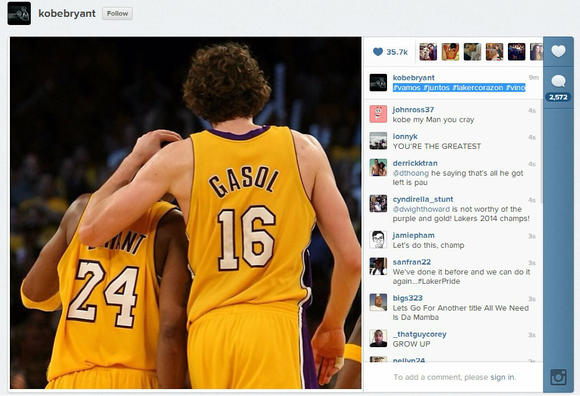Select comment 'Let's do this, champ'
580x396 pixels.
[x=428, y=245]
